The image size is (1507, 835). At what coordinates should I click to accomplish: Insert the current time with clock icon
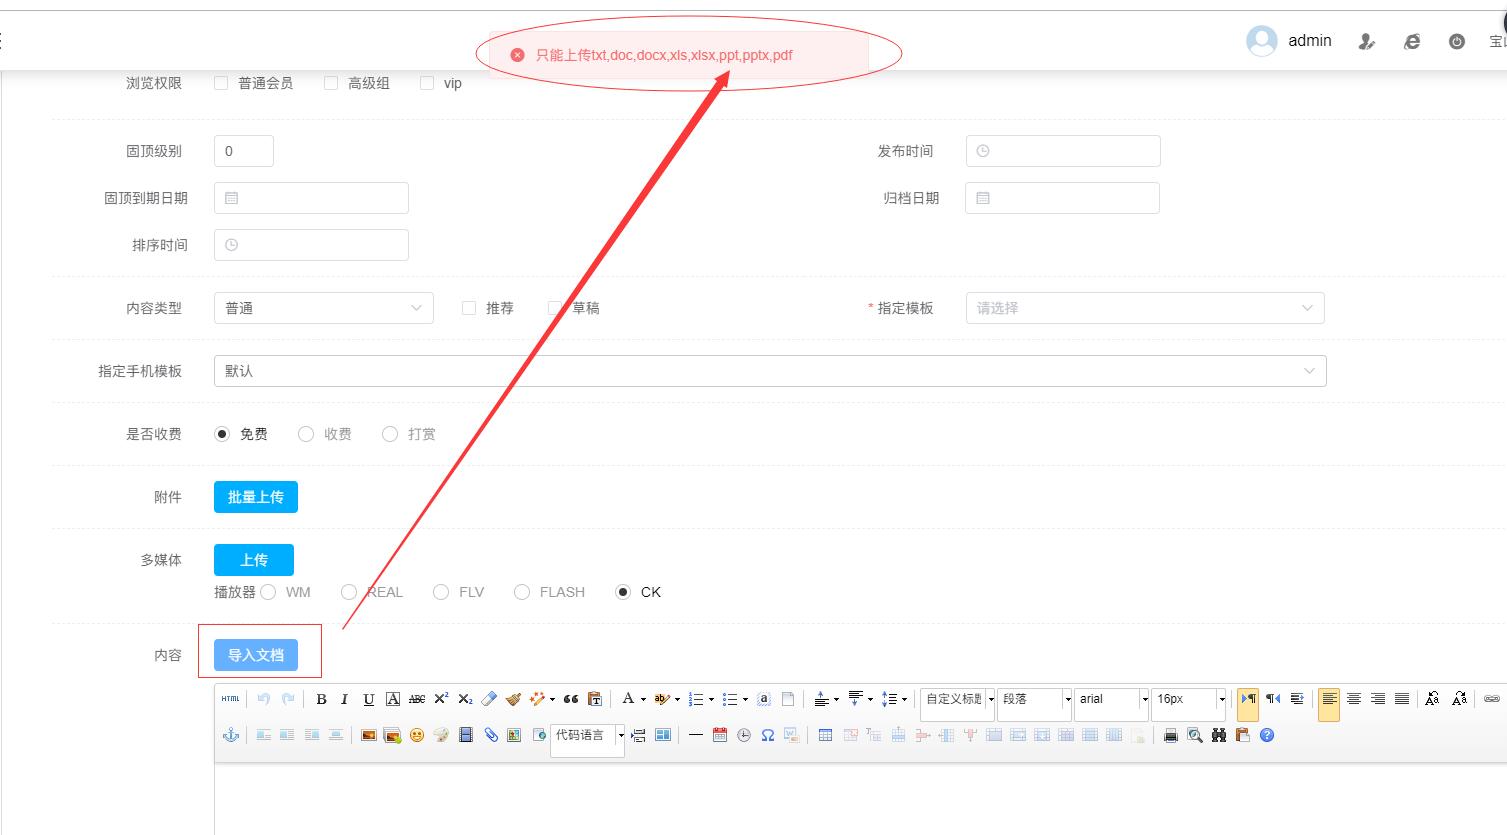pos(744,735)
